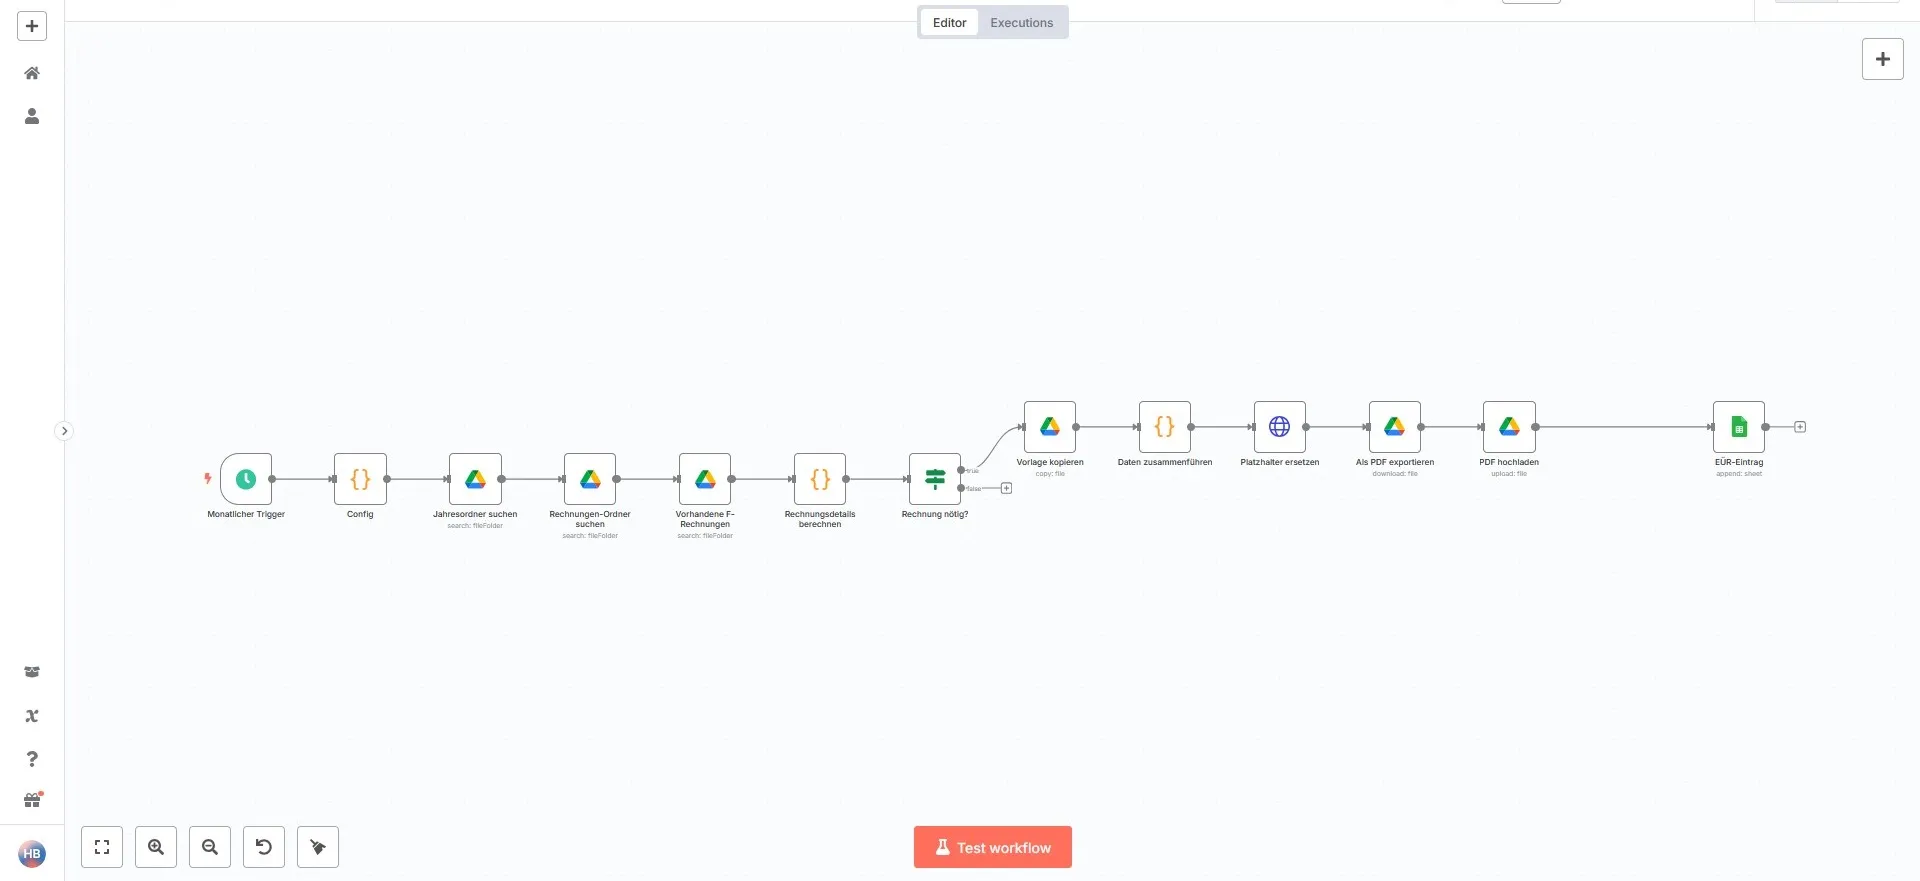
Task: Select the Config code node
Action: pos(360,479)
